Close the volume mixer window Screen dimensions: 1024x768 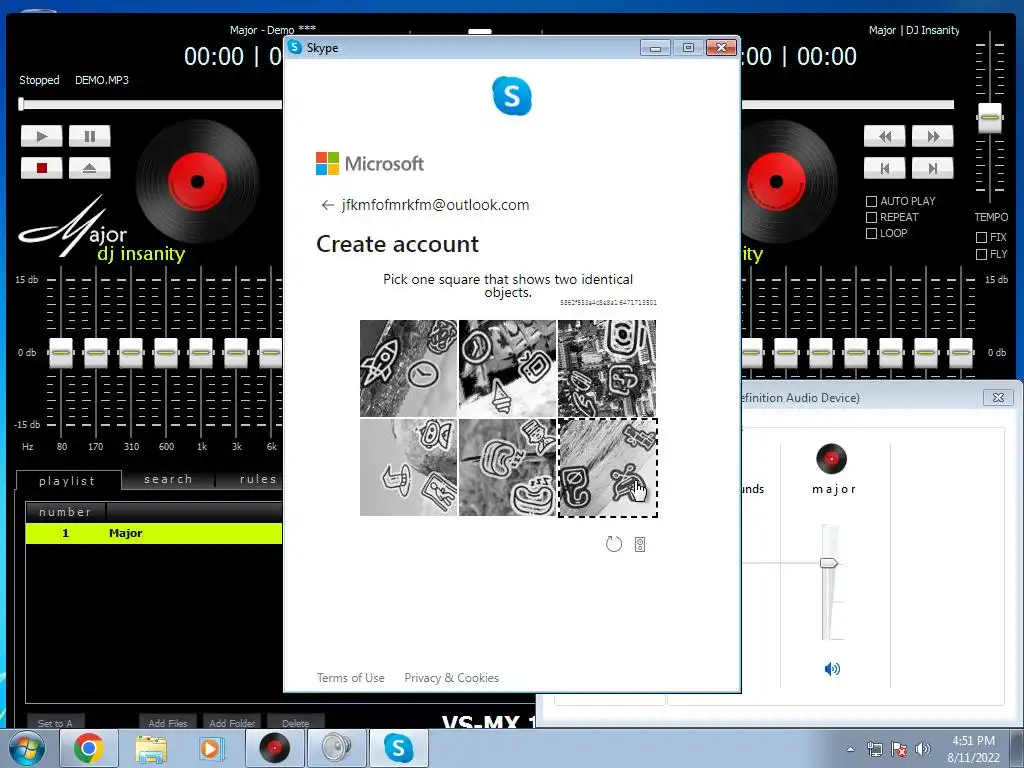[x=998, y=397]
